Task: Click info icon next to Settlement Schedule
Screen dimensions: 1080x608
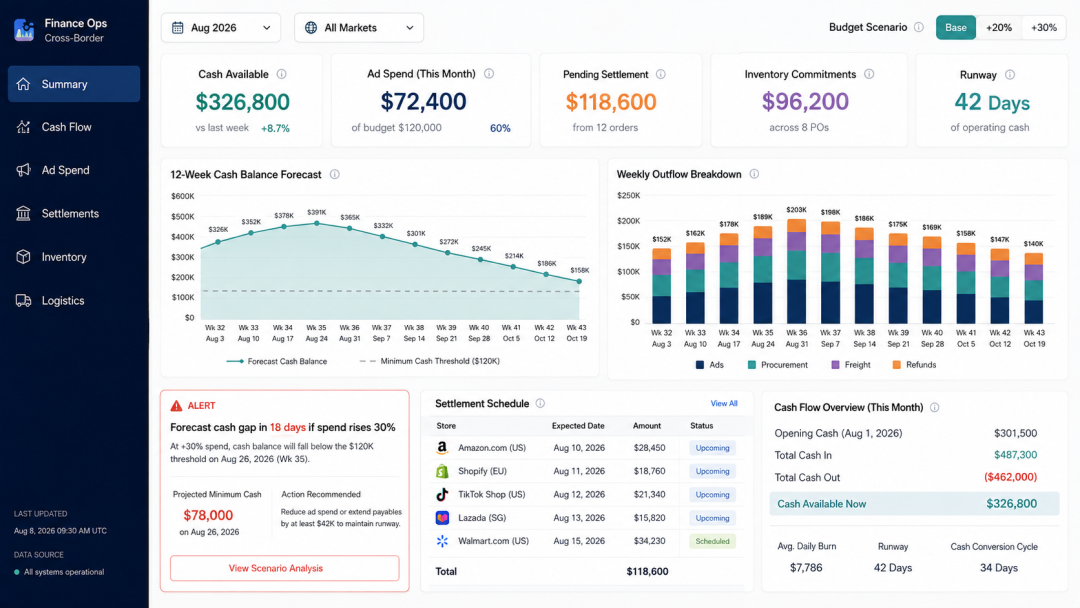Action: pyautogui.click(x=541, y=403)
